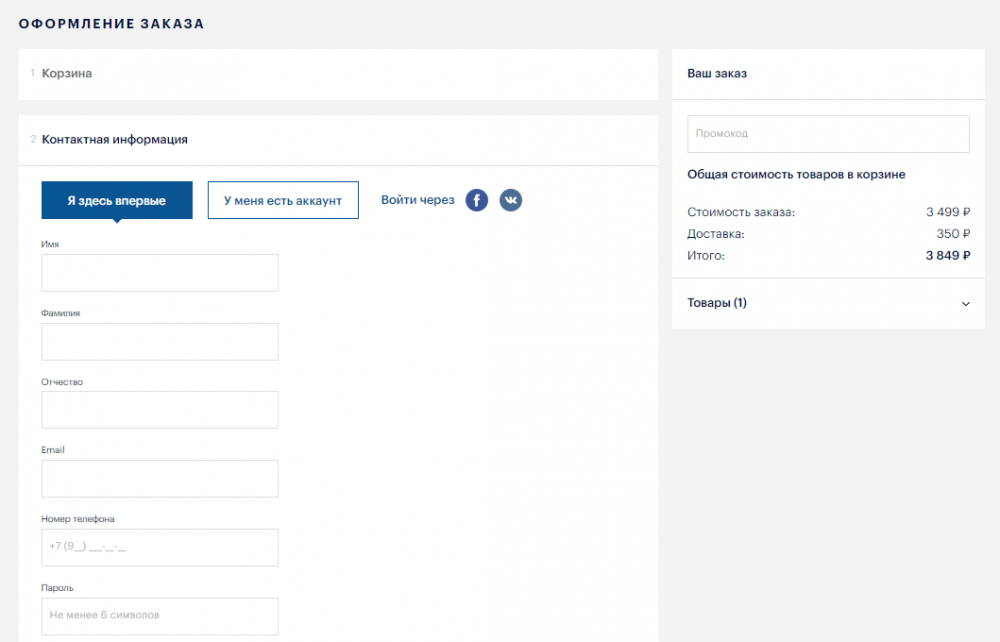
Task: Sign in with the VK icon
Action: [510, 200]
